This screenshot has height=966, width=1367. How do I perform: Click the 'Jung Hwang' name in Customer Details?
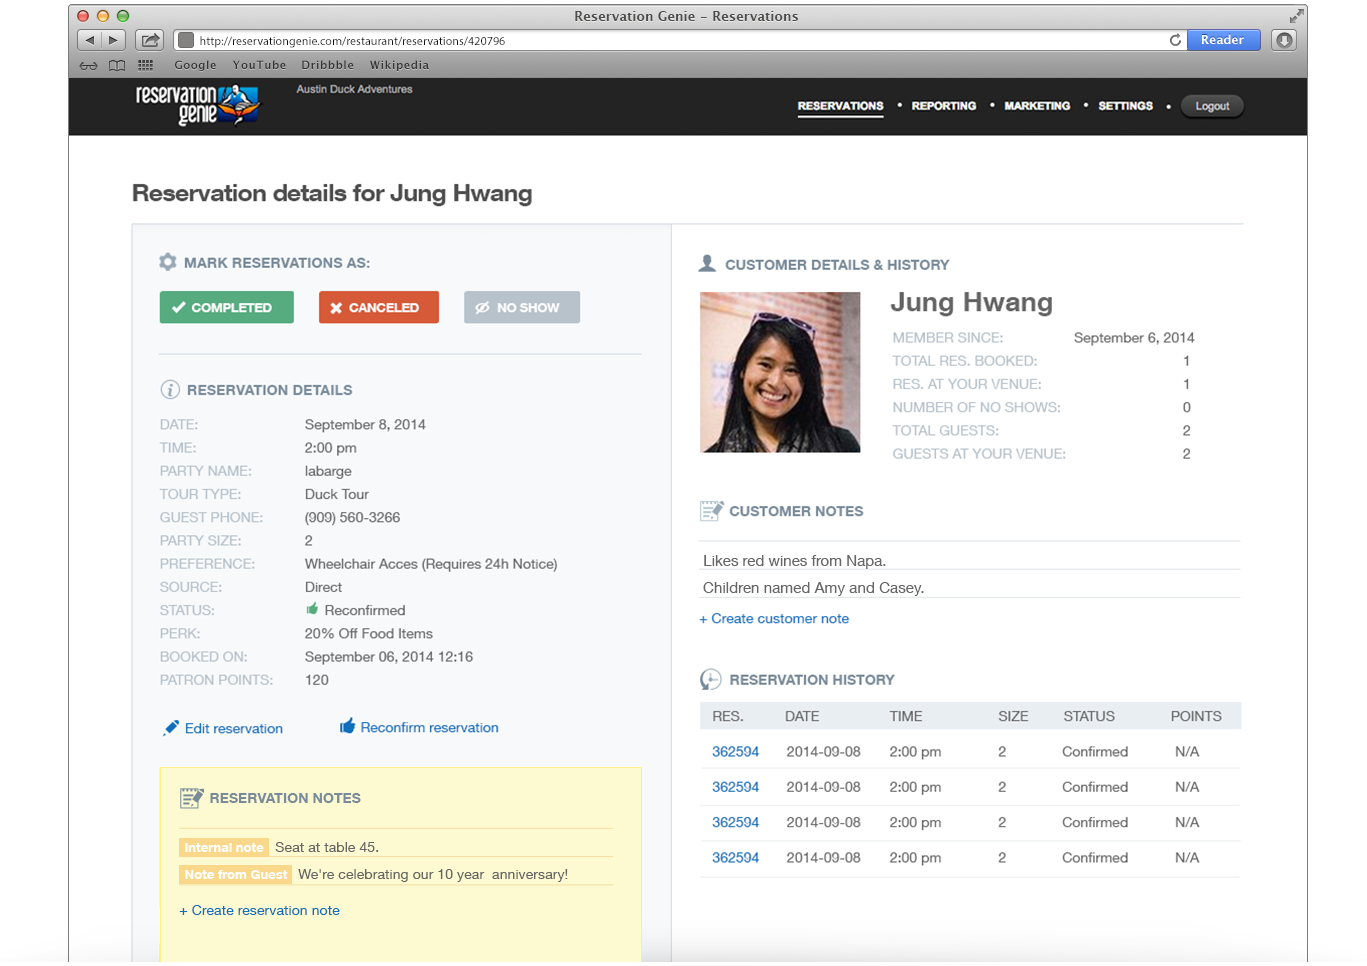[x=971, y=302]
